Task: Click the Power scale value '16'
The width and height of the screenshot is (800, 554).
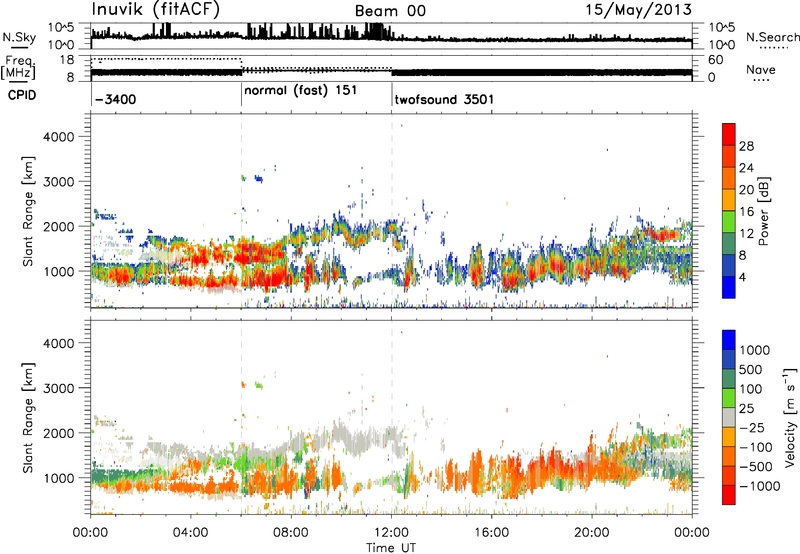Action: point(746,212)
